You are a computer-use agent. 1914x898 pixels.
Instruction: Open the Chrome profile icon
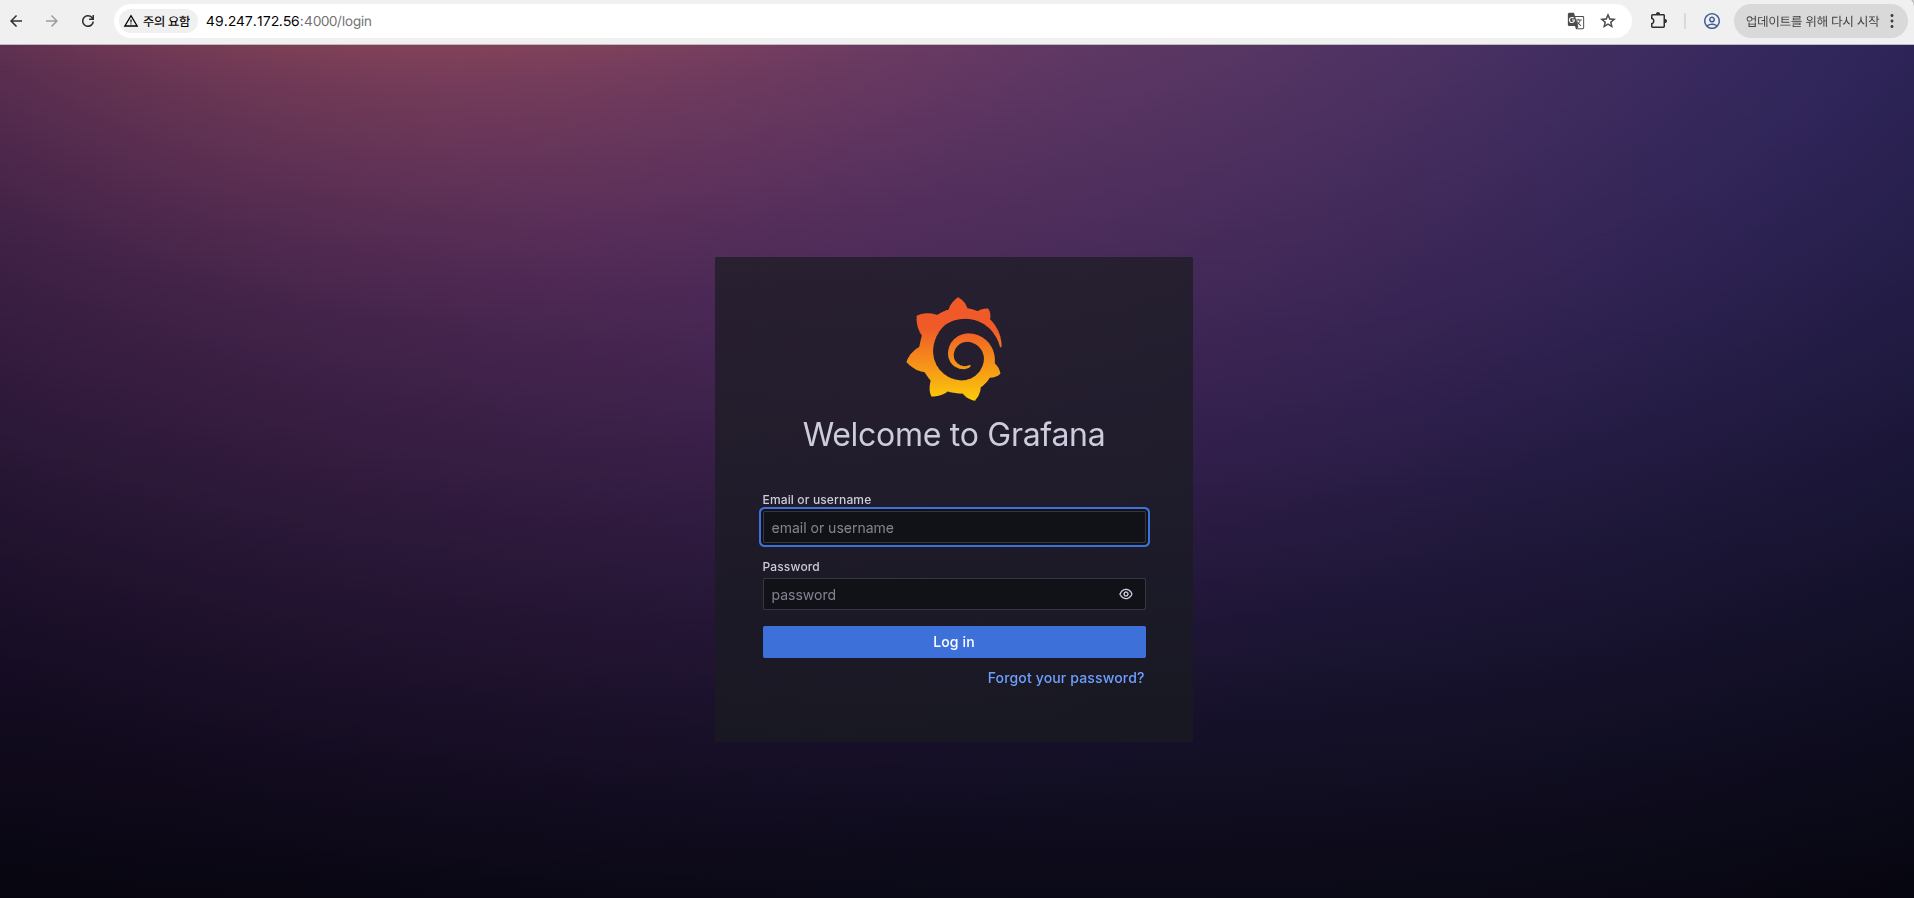pyautogui.click(x=1711, y=21)
